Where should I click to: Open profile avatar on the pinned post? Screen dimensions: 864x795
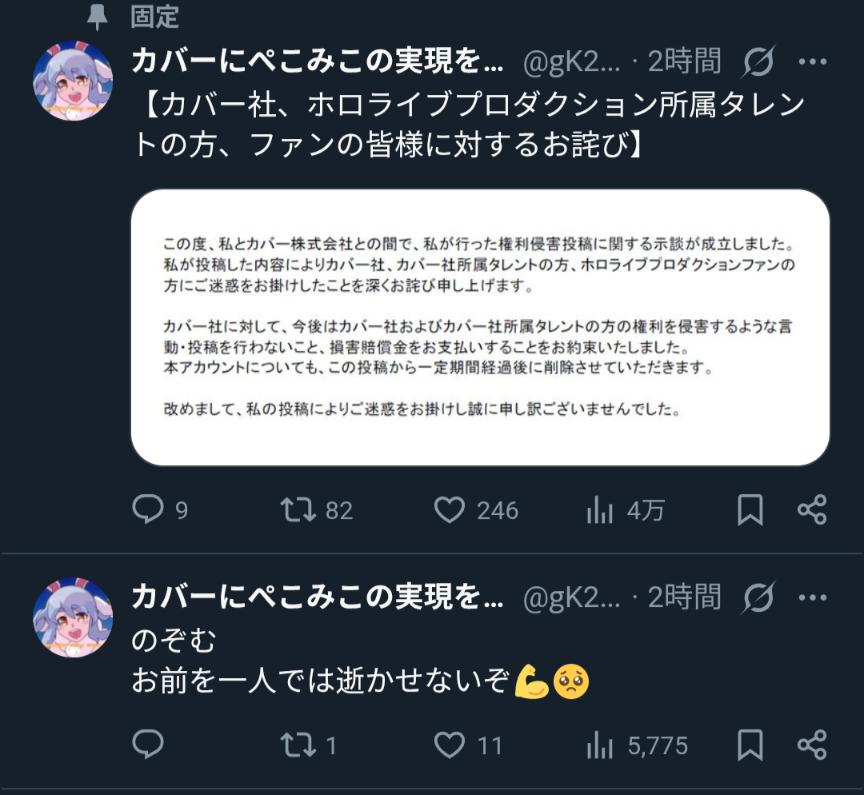(x=73, y=82)
